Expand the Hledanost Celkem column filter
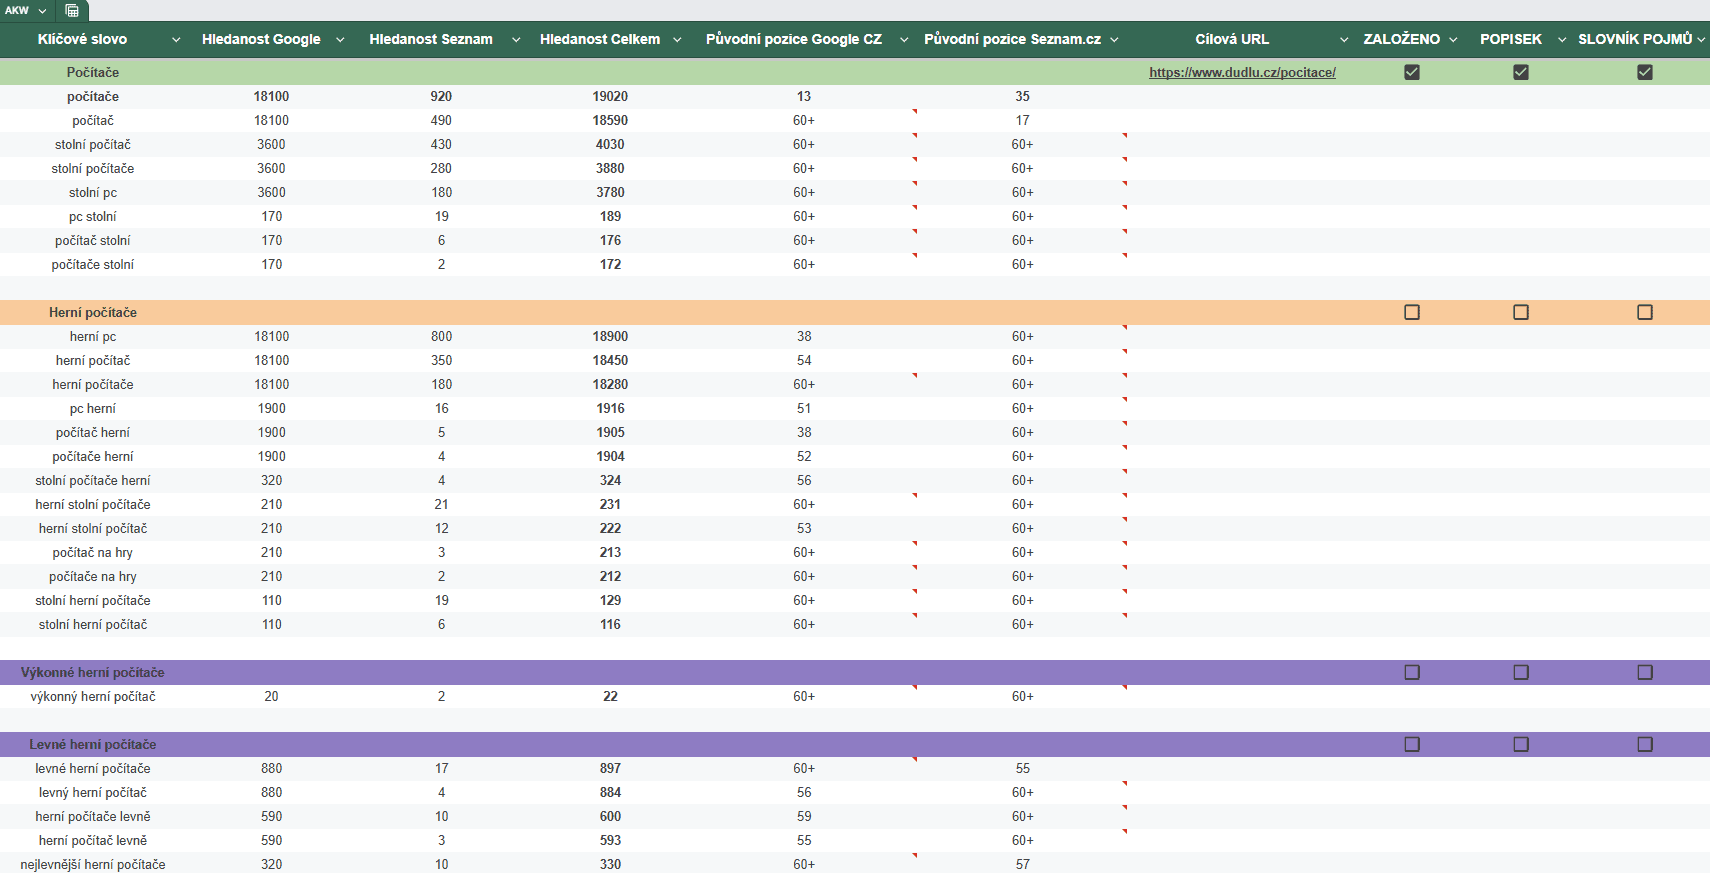The height and width of the screenshot is (873, 1710). (677, 40)
